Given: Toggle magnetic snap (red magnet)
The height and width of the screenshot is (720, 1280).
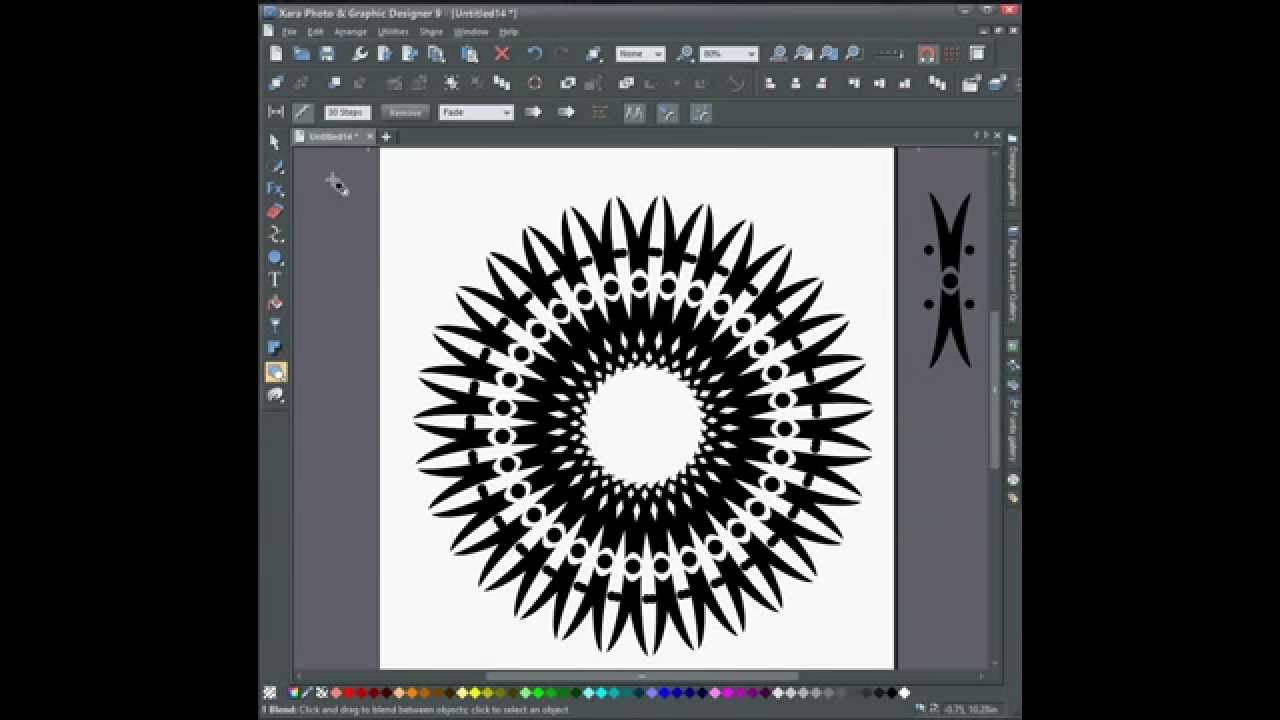Looking at the screenshot, I should point(927,54).
